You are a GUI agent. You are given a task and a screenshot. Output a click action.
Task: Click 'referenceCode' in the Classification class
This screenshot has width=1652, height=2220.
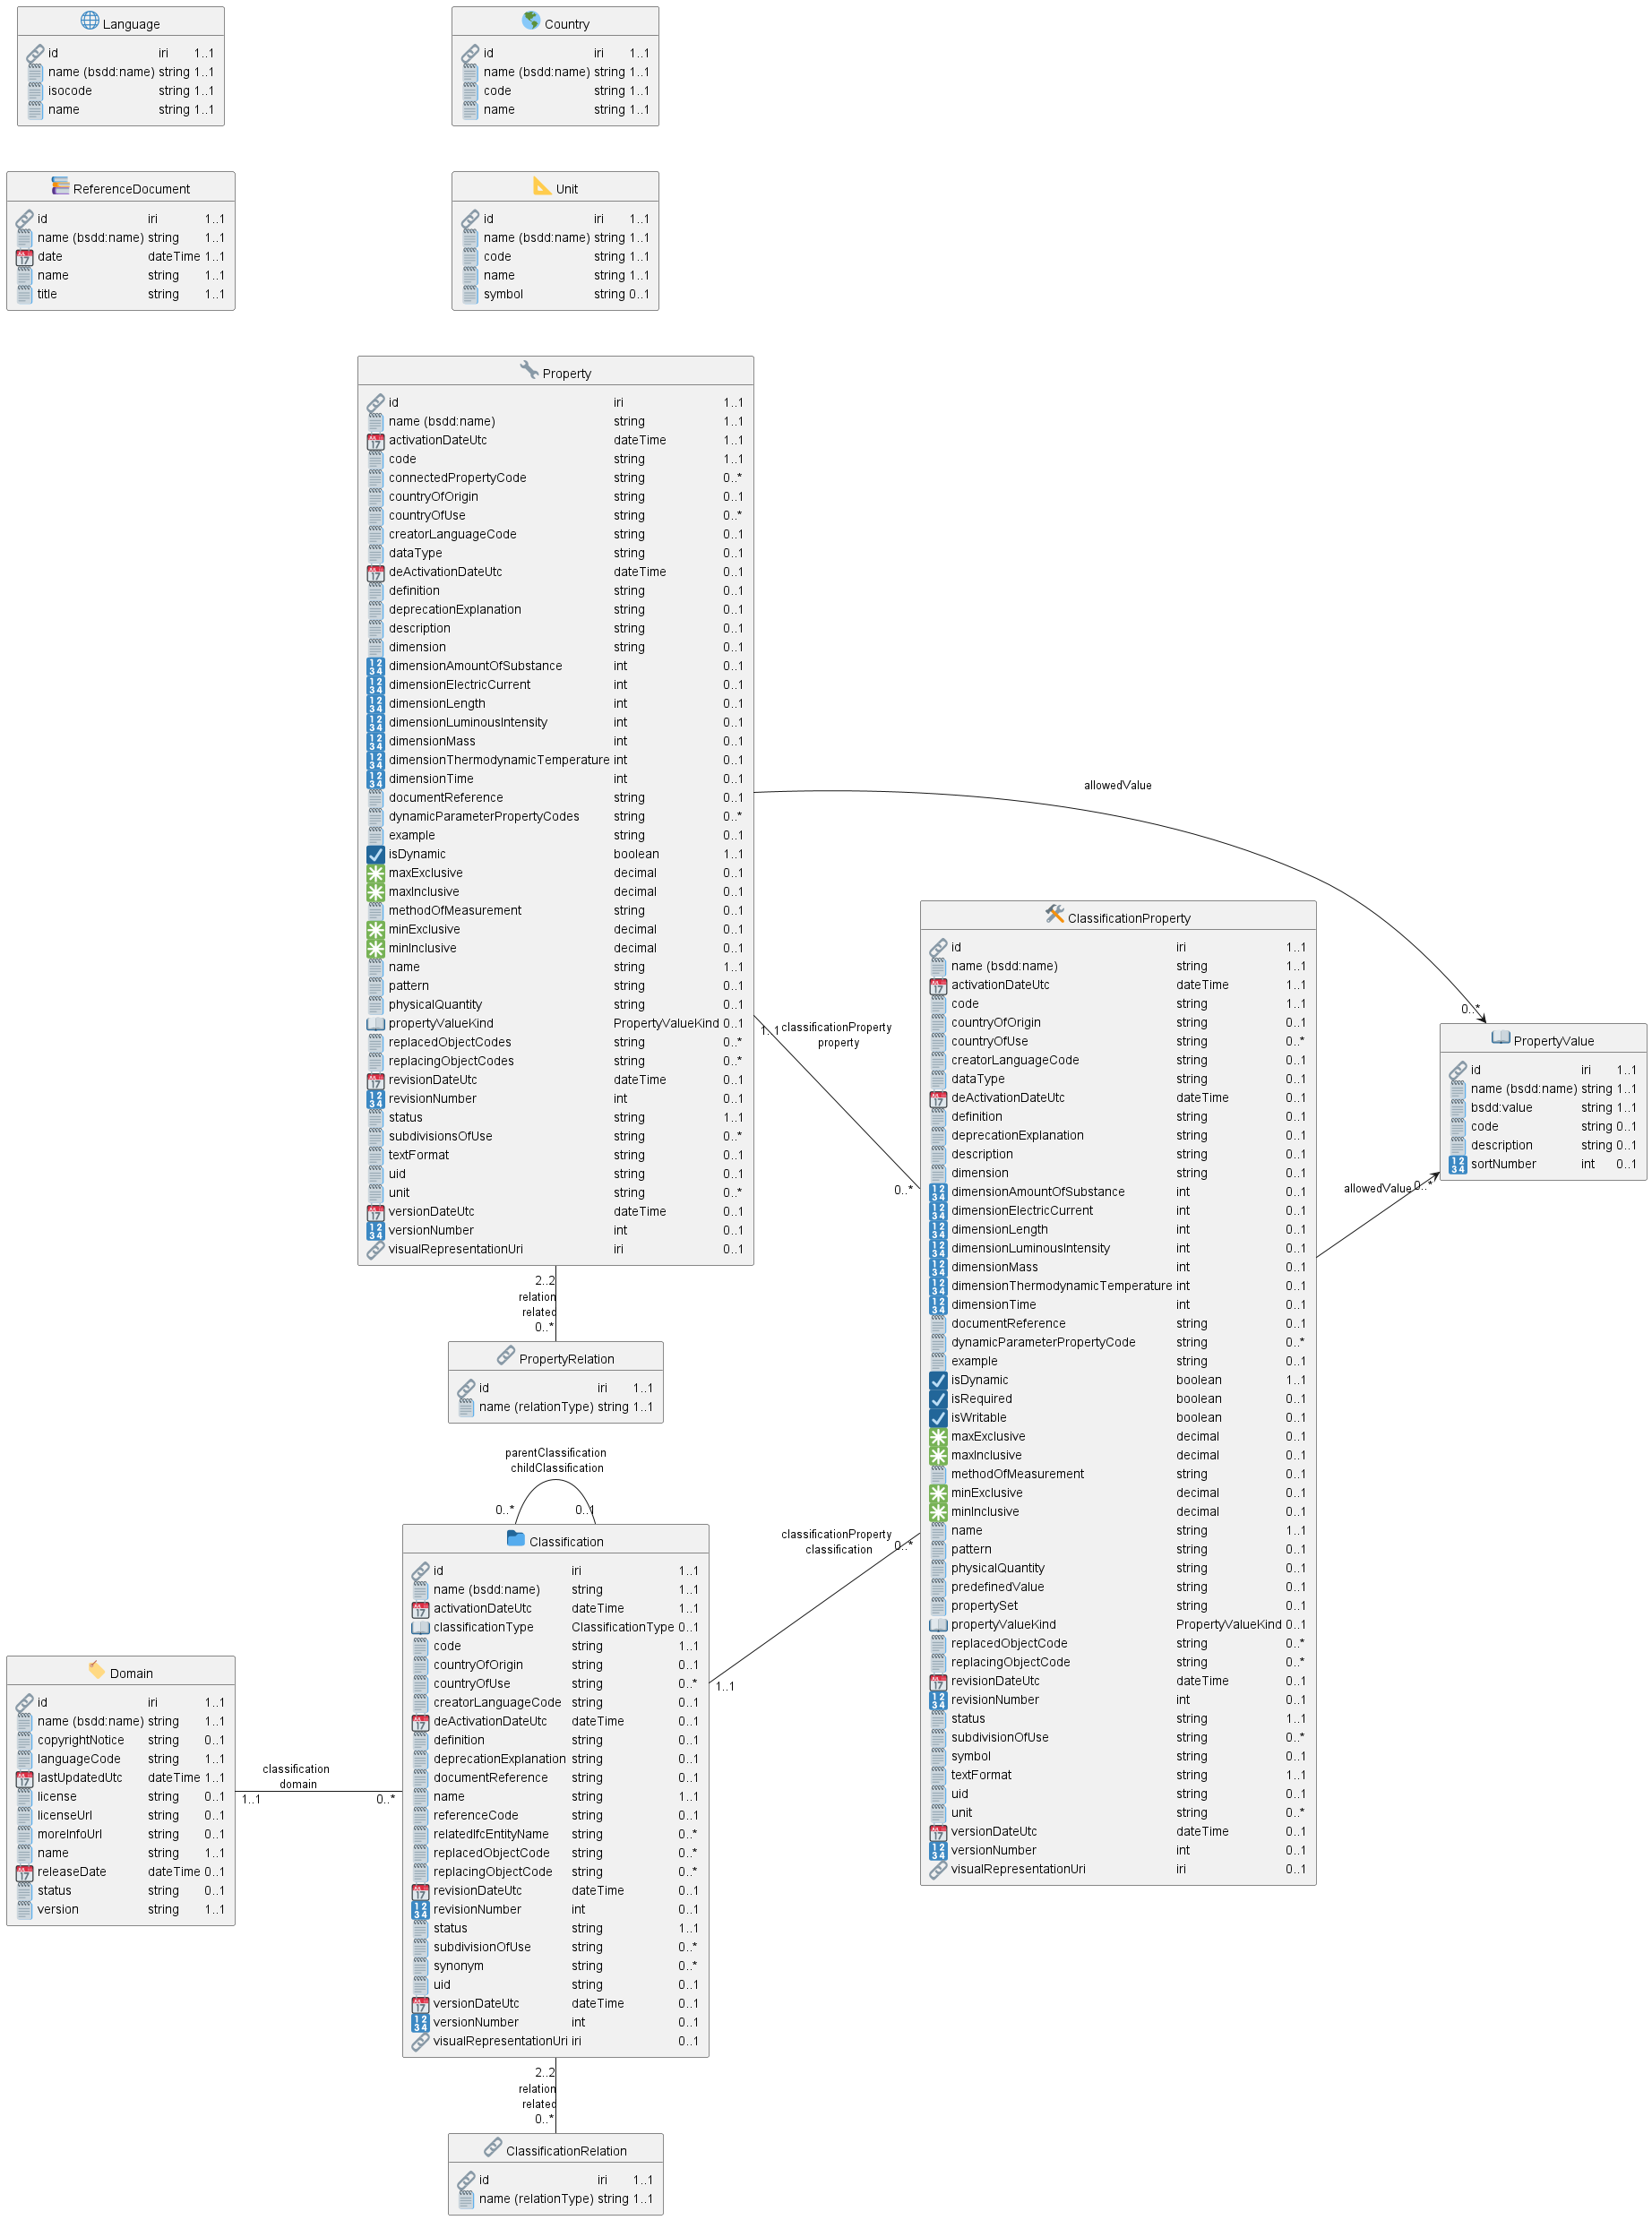tap(476, 1816)
